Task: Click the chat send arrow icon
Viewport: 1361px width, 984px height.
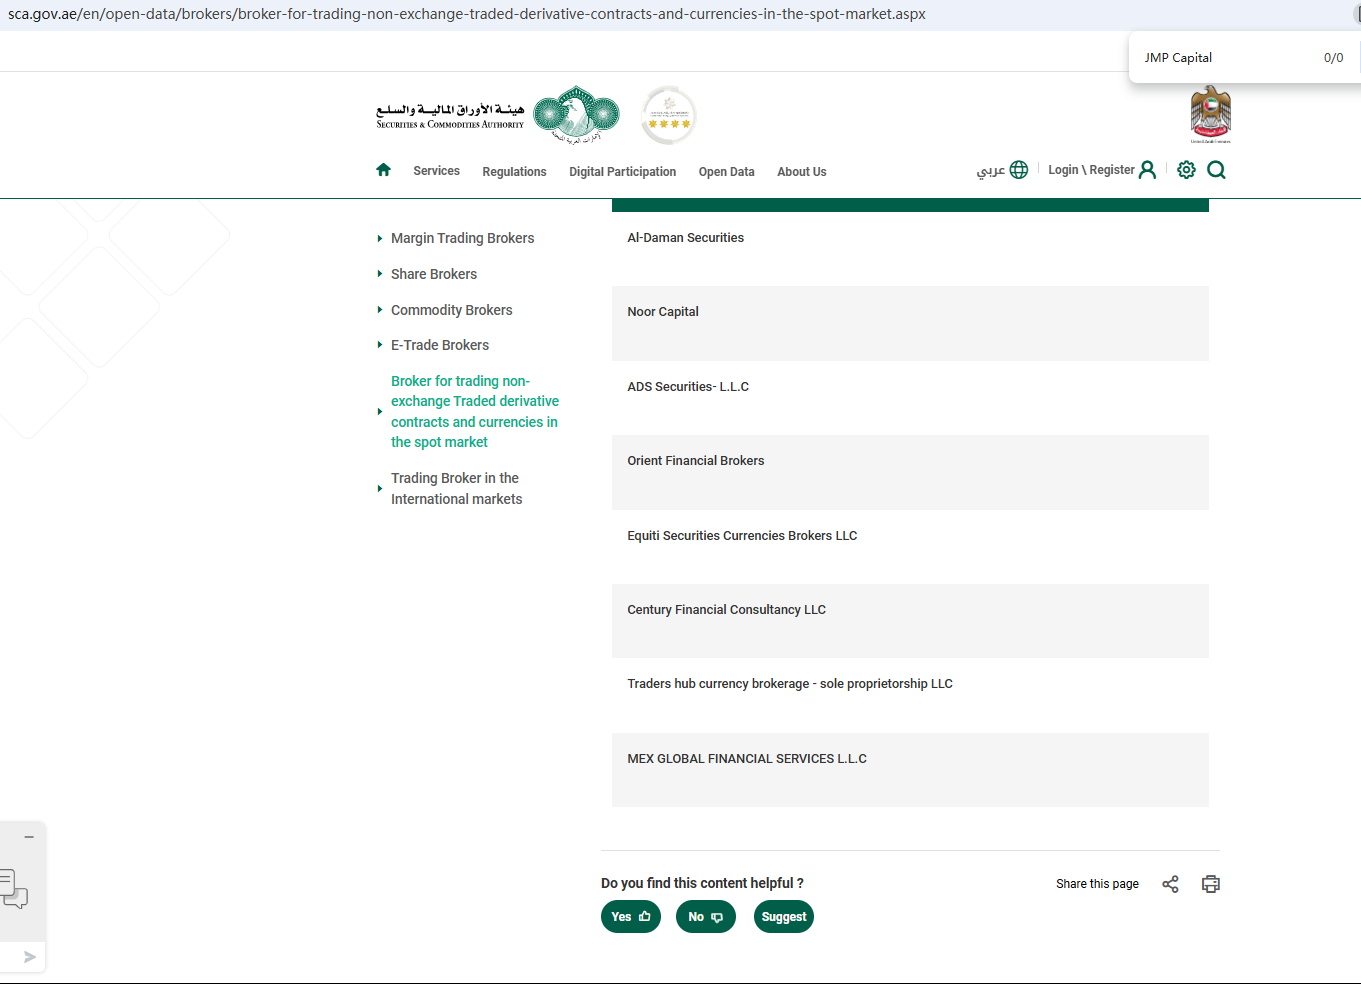Action: tap(29, 957)
